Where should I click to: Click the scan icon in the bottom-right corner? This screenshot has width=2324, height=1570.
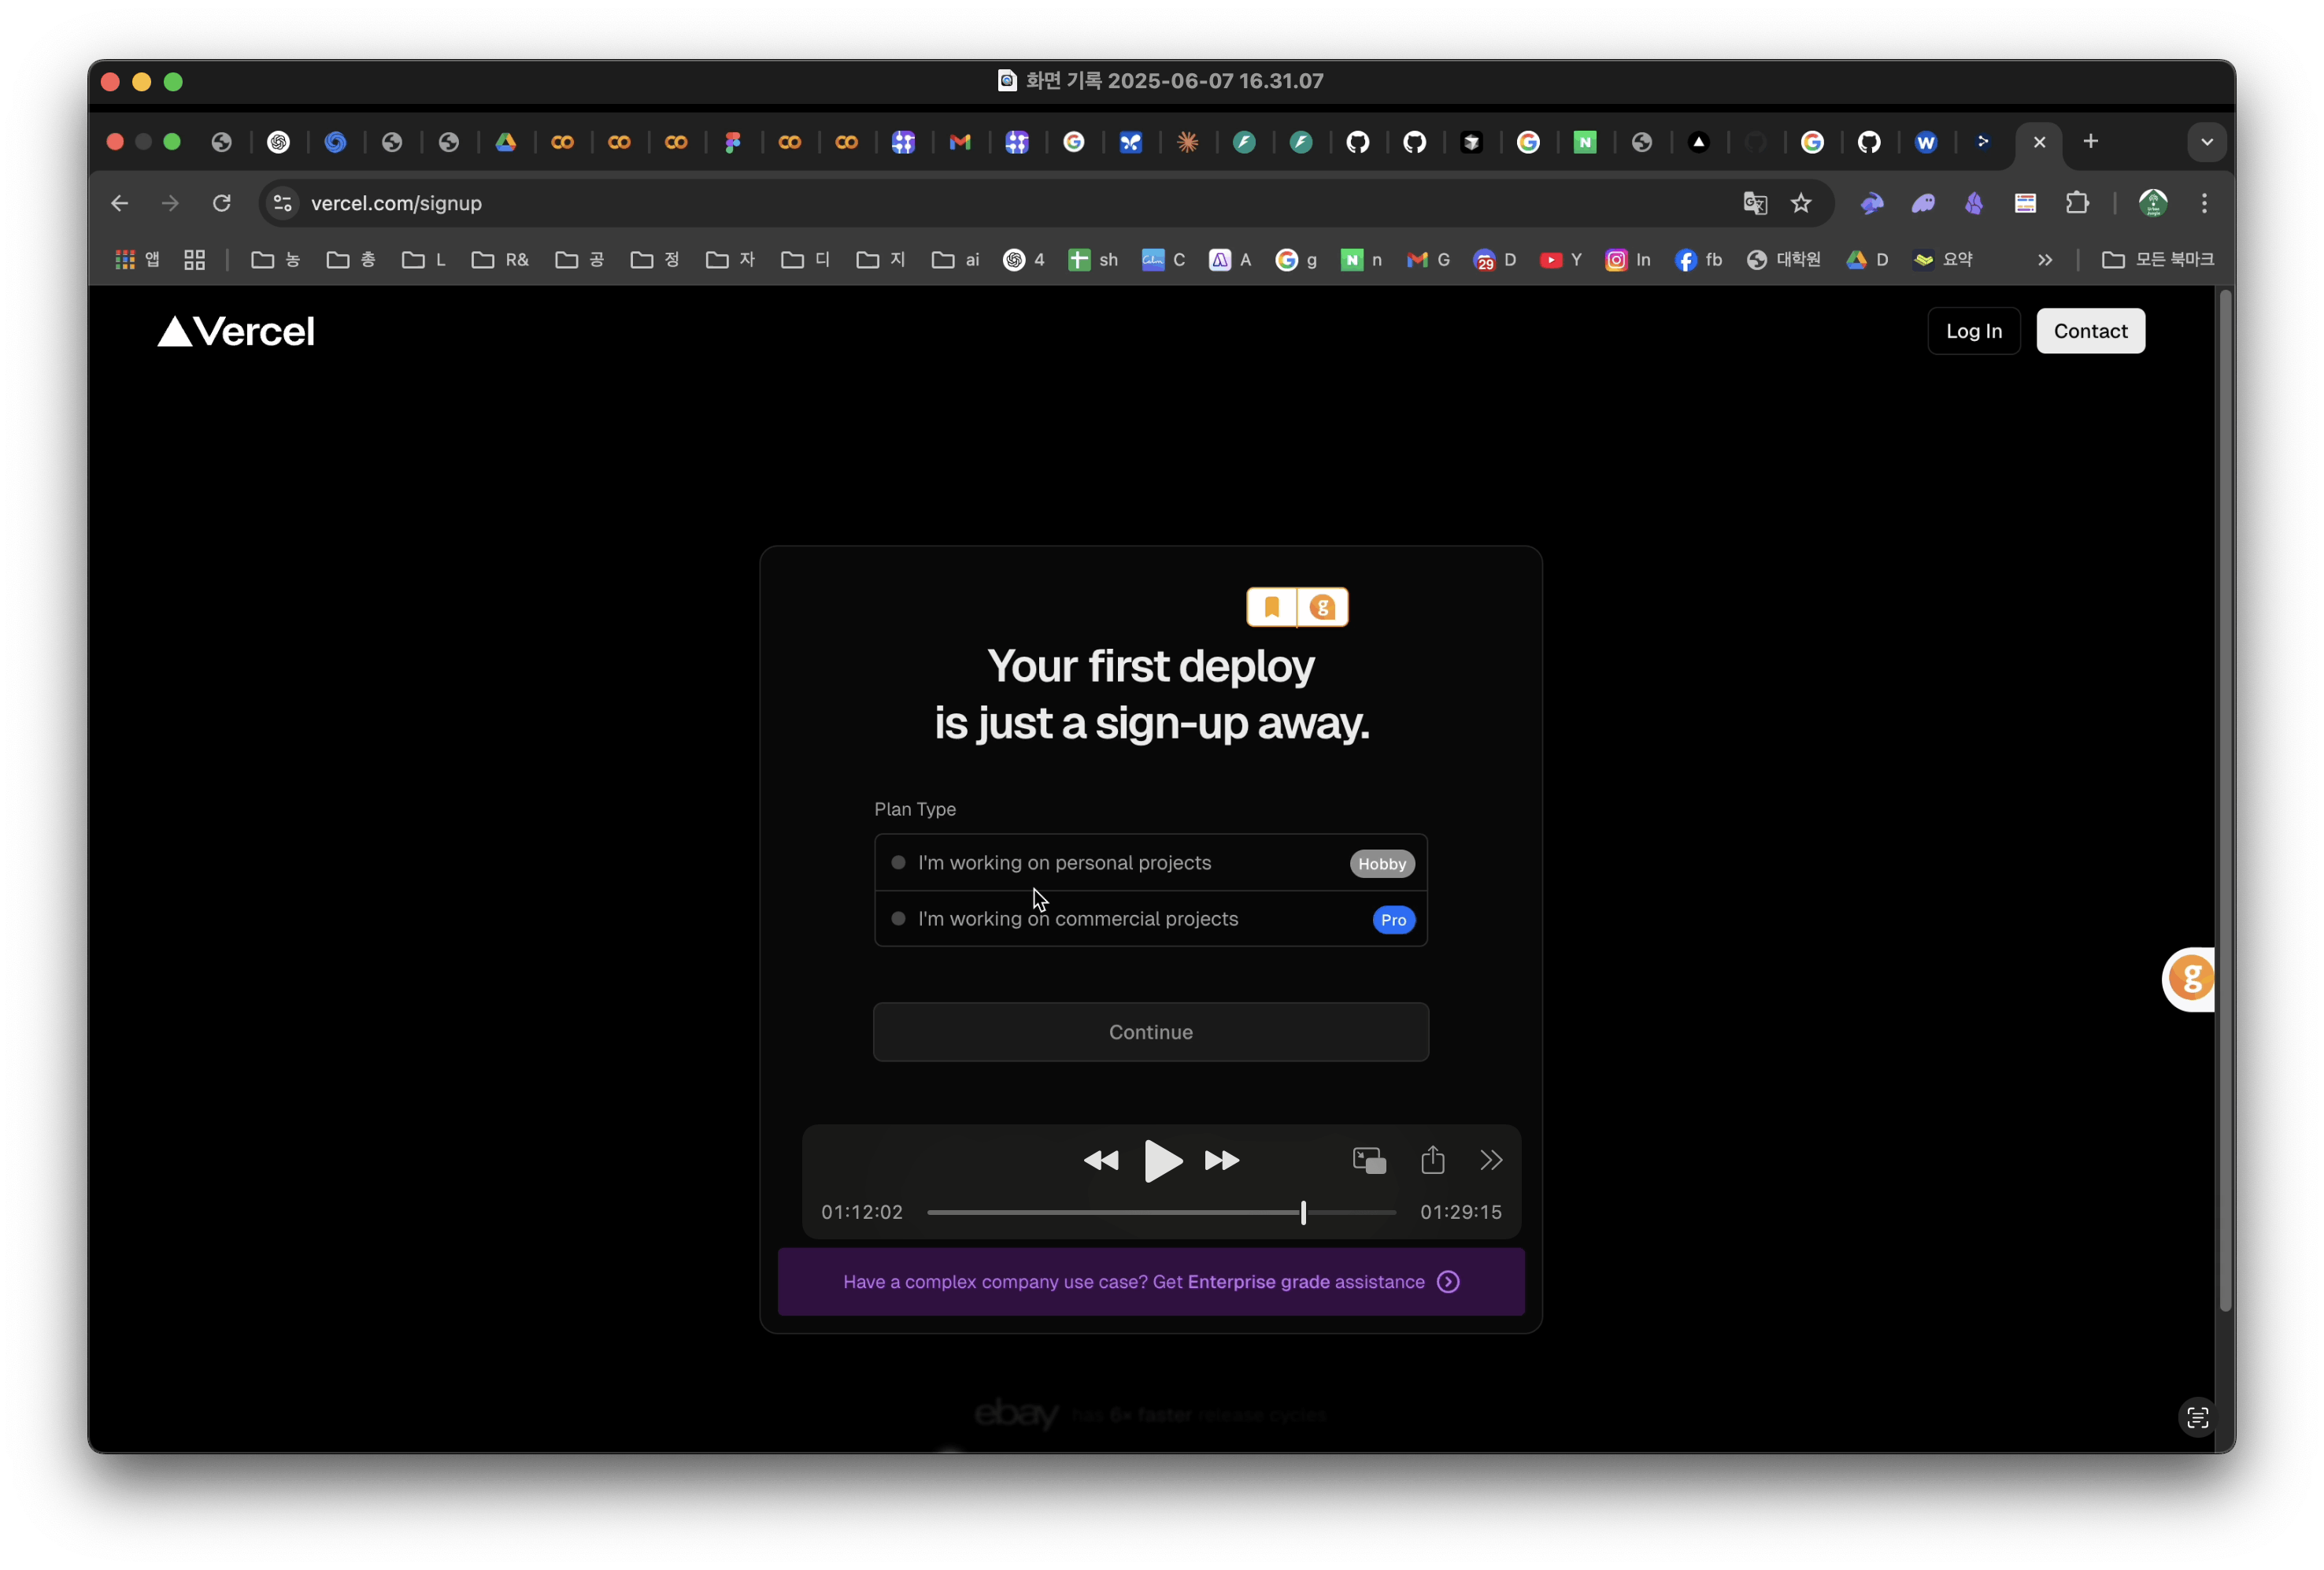(x=2197, y=1417)
